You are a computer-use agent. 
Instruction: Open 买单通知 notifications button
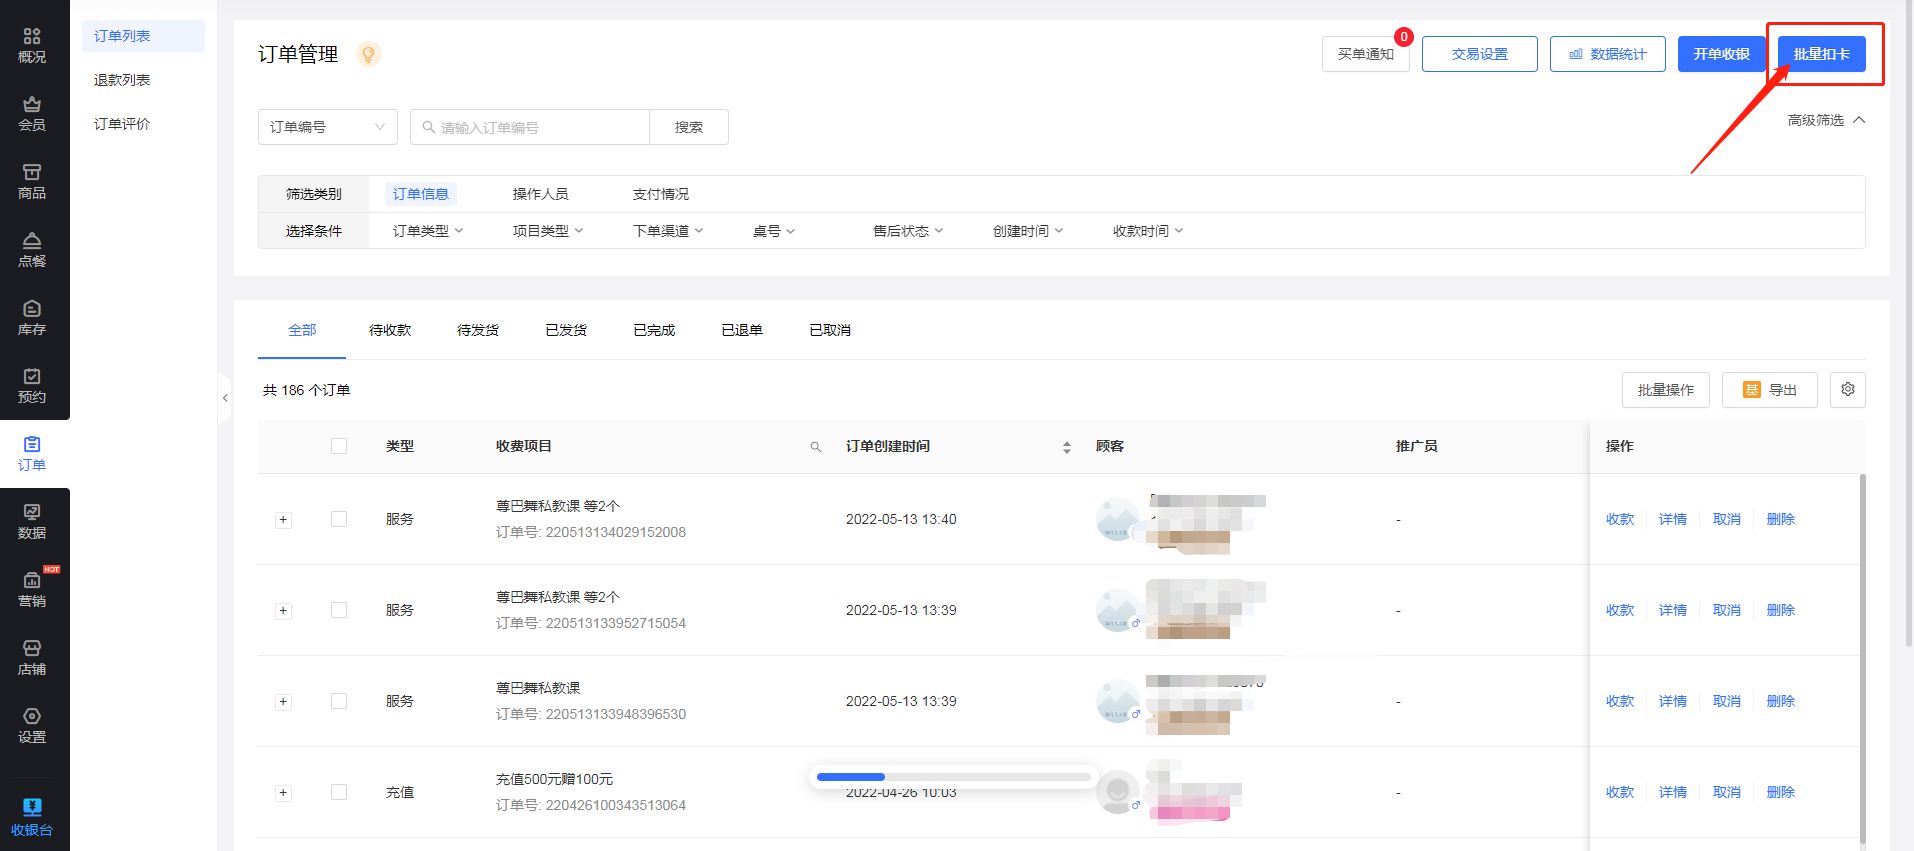click(x=1366, y=54)
